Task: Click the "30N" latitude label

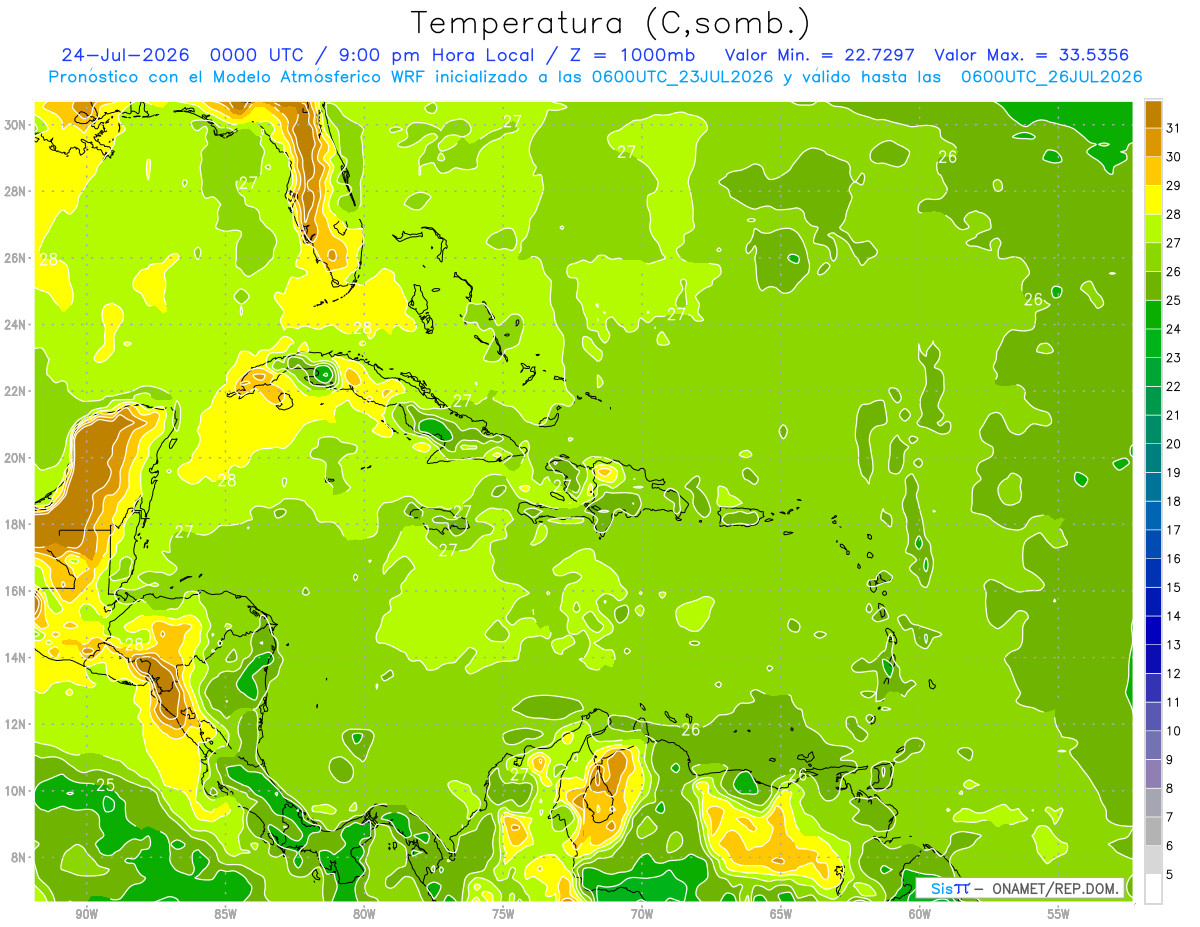Action: coord(15,125)
